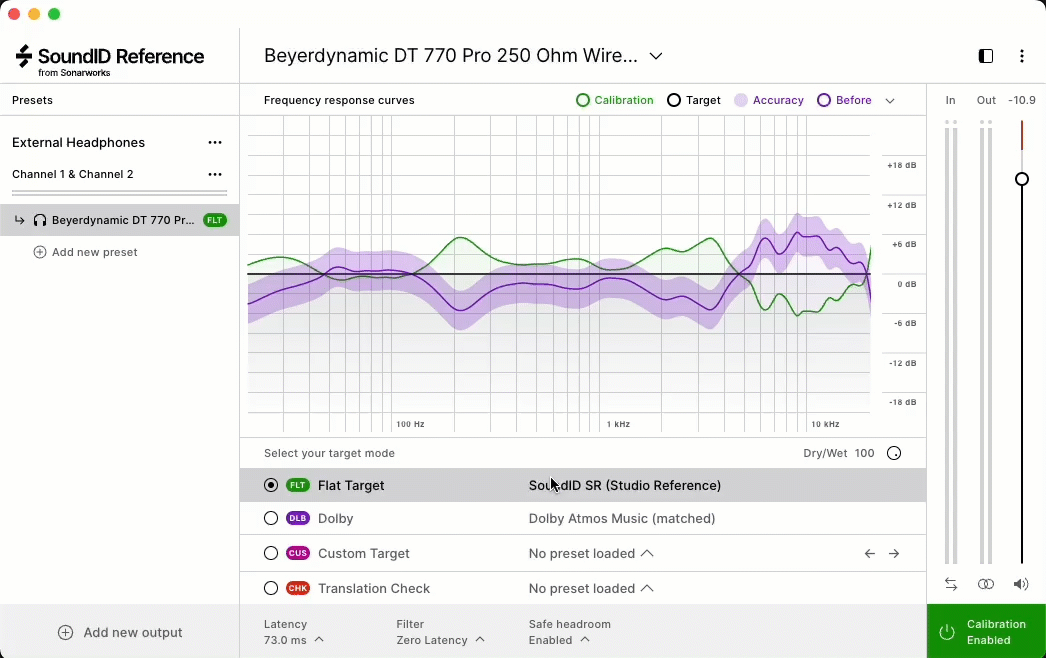Toggle the Before curve visibility
1046x658 pixels.
tap(844, 100)
